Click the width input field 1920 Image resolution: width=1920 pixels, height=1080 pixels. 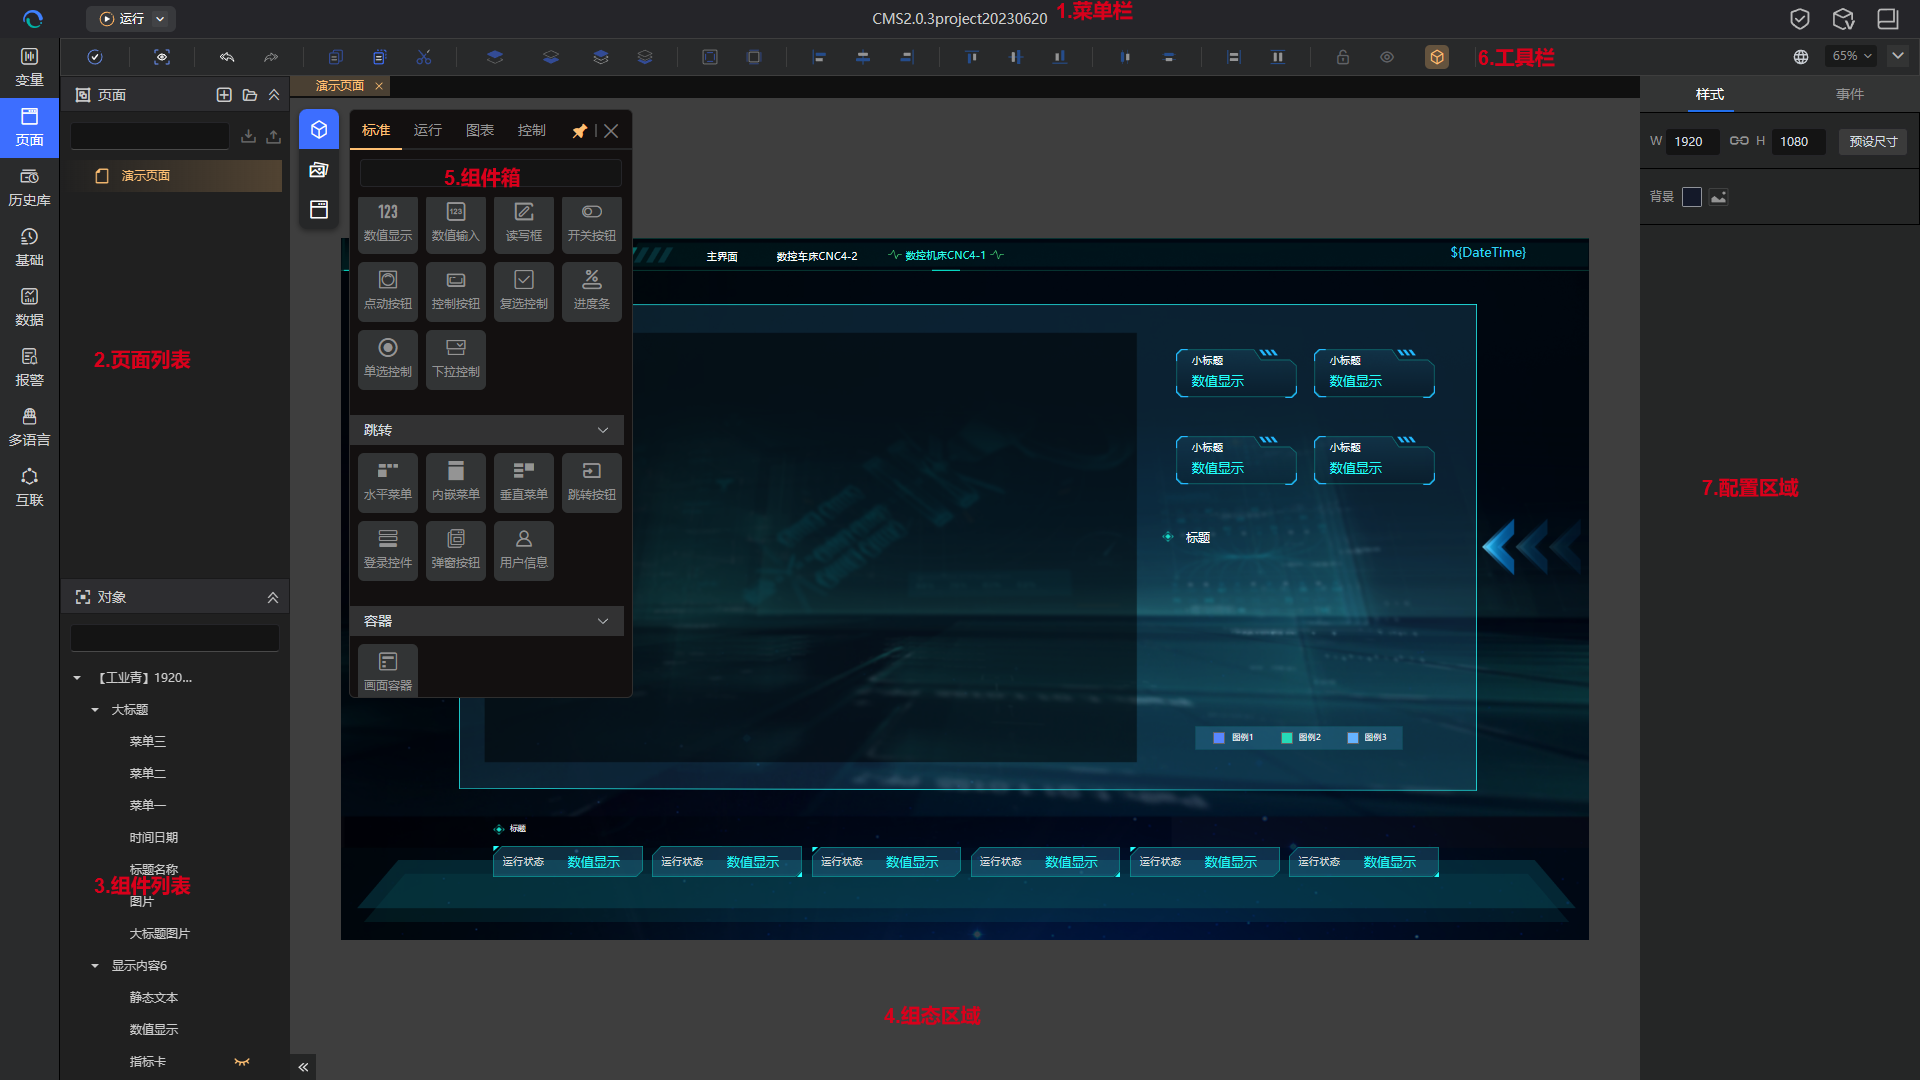pos(1694,141)
